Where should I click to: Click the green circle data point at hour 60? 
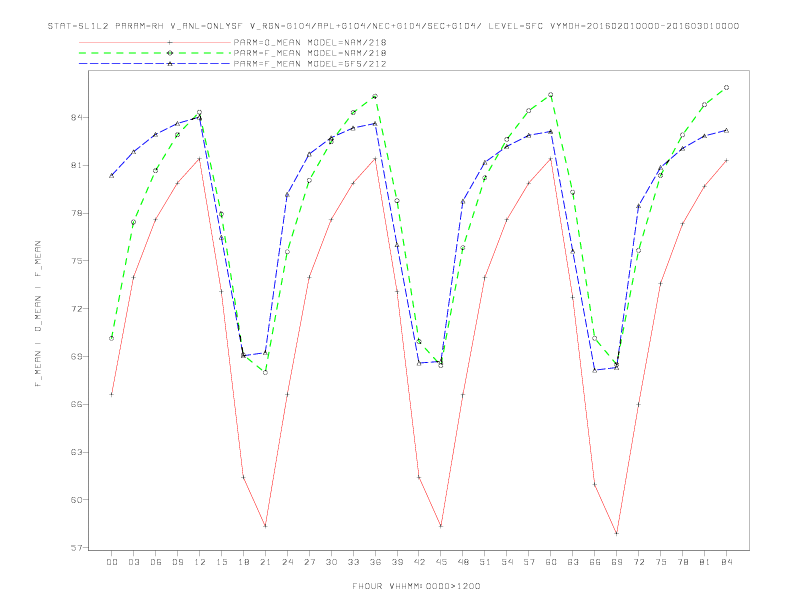551,95
